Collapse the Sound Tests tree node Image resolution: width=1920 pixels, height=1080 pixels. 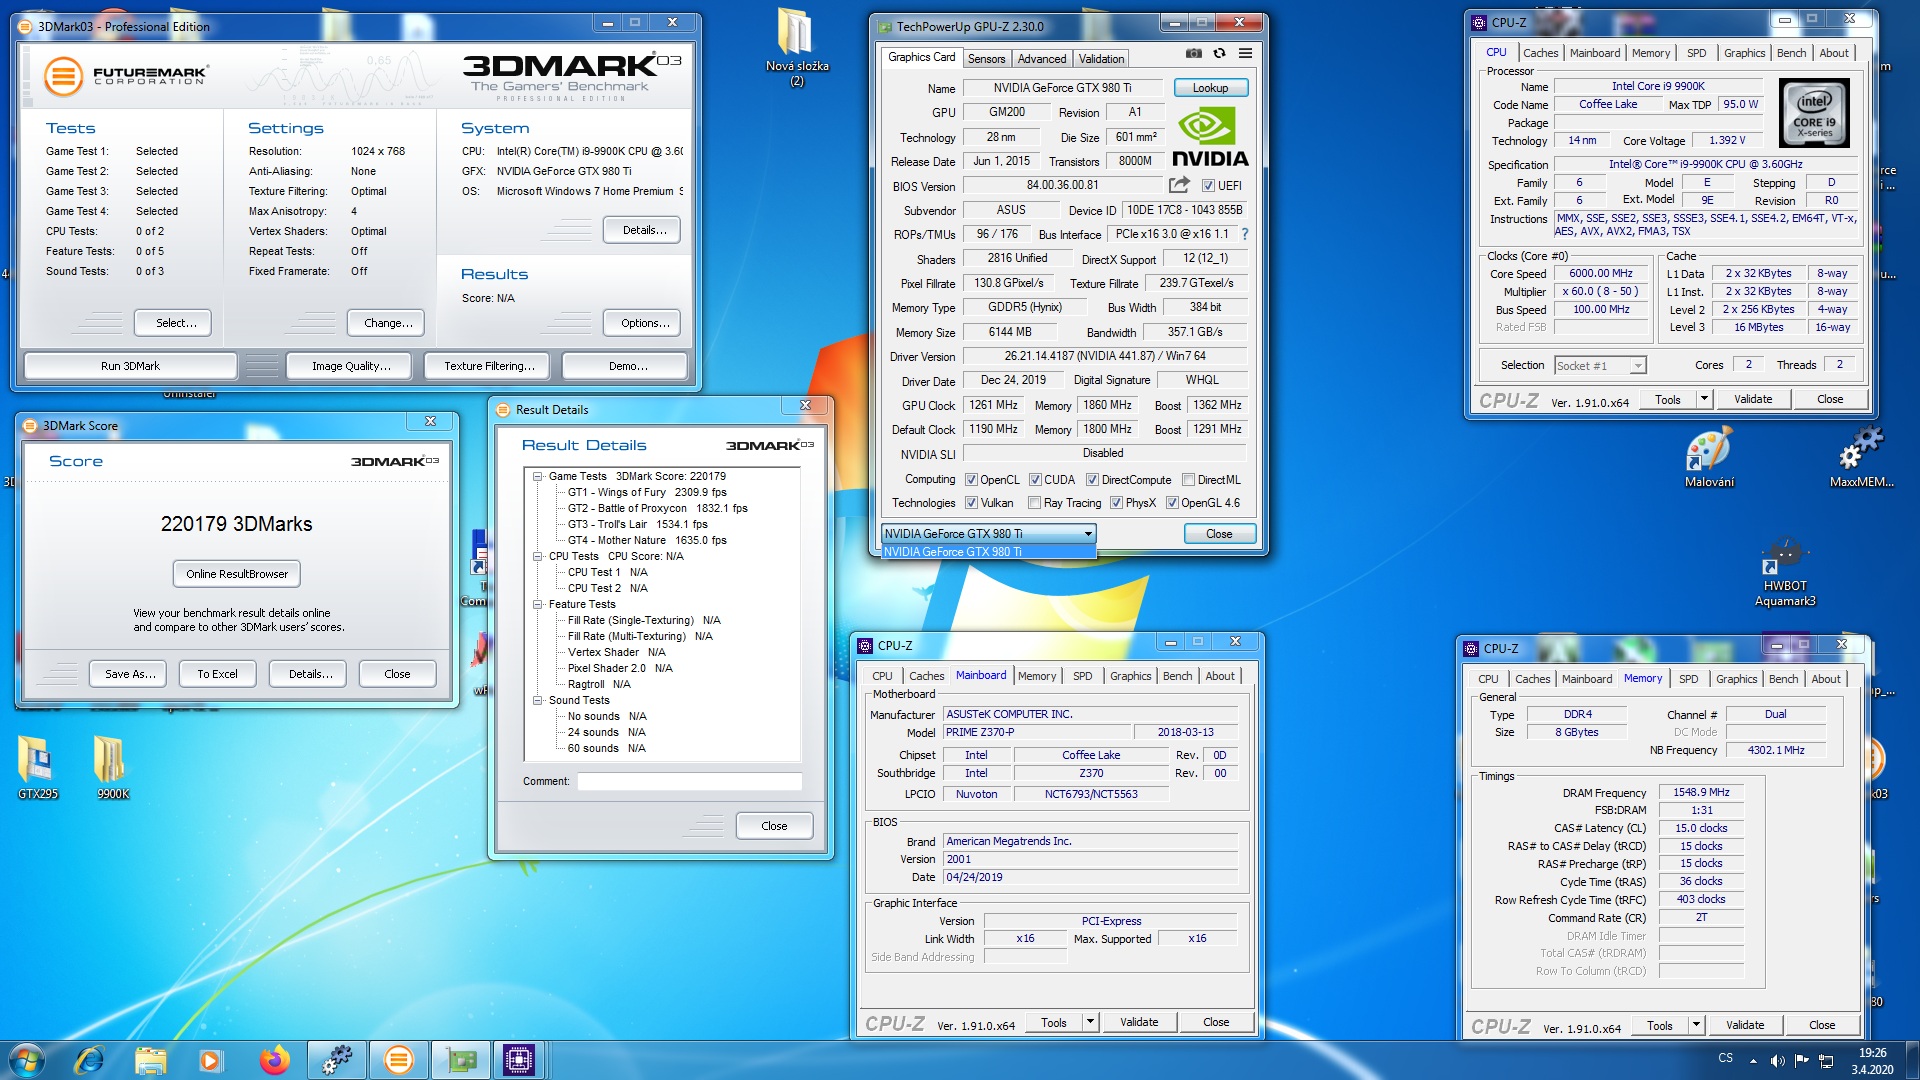[x=538, y=700]
